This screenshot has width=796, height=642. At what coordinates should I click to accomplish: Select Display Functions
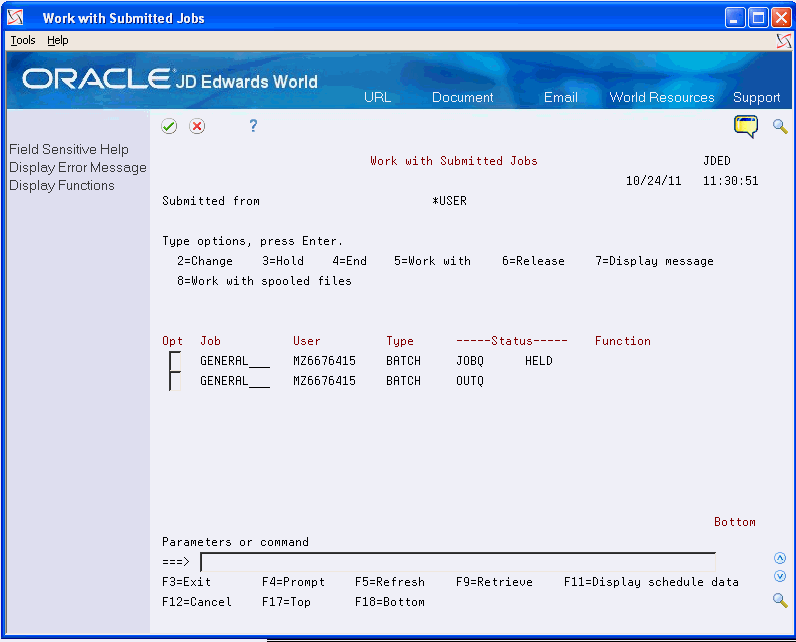[x=62, y=186]
